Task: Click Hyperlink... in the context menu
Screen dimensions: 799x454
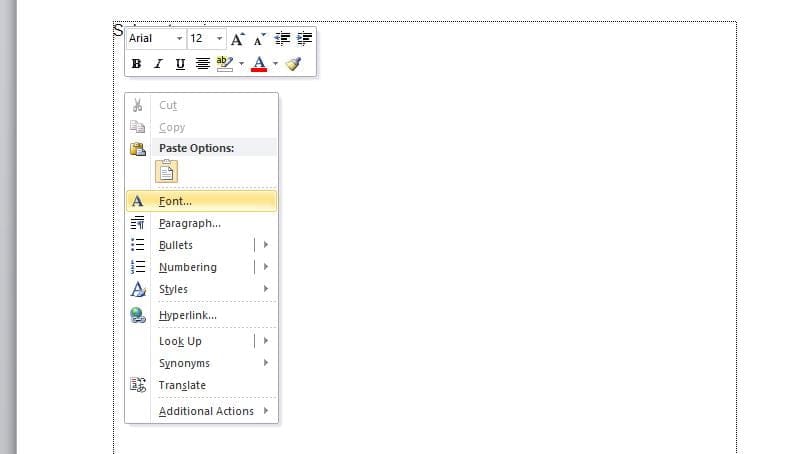Action: click(x=188, y=315)
